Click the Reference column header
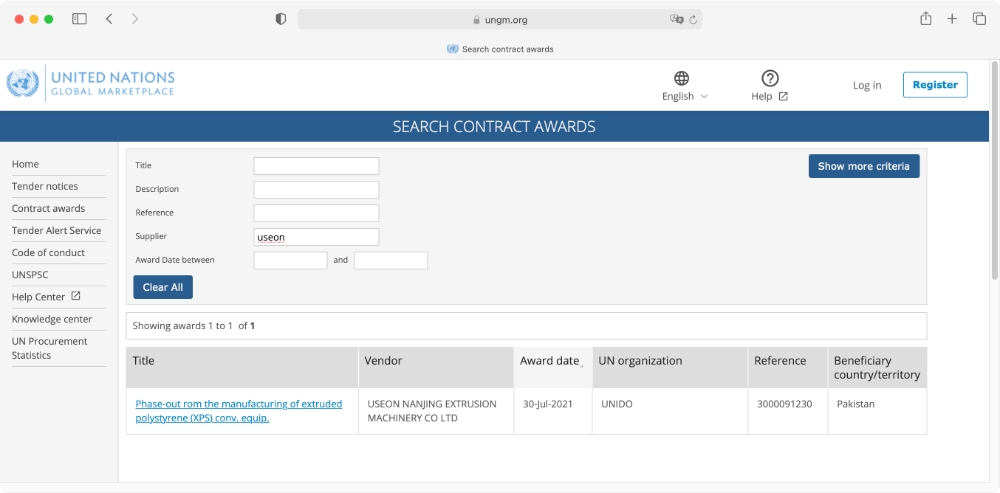 pos(788,367)
